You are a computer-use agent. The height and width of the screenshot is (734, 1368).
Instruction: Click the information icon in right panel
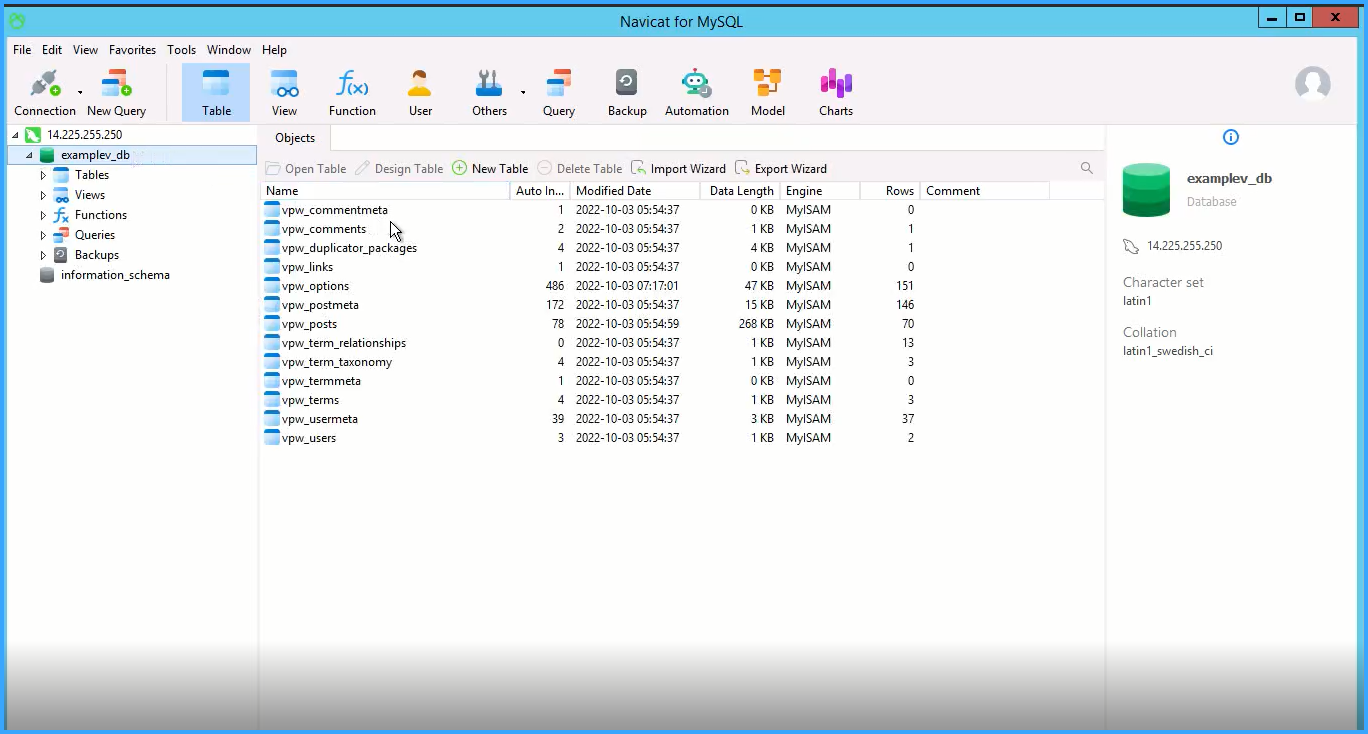(1231, 138)
